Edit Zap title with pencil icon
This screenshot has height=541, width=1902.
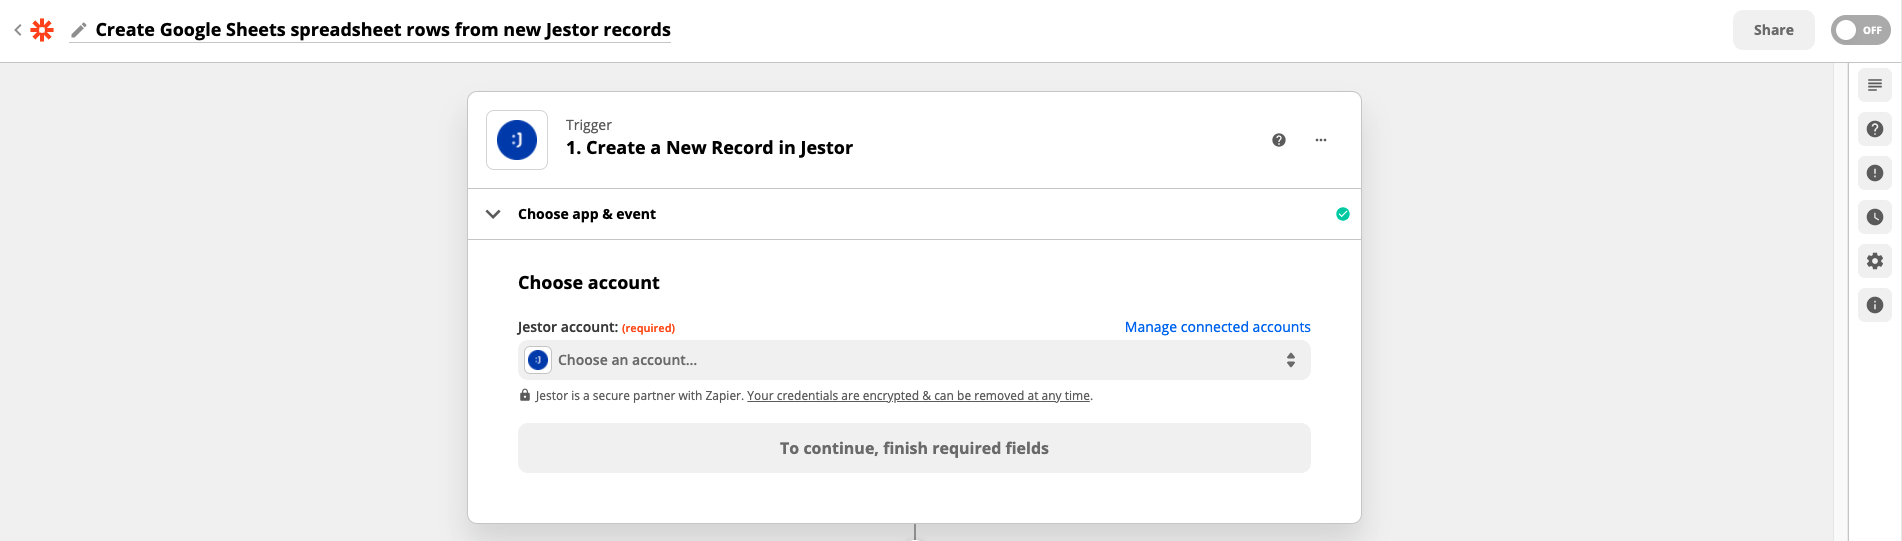tap(79, 30)
